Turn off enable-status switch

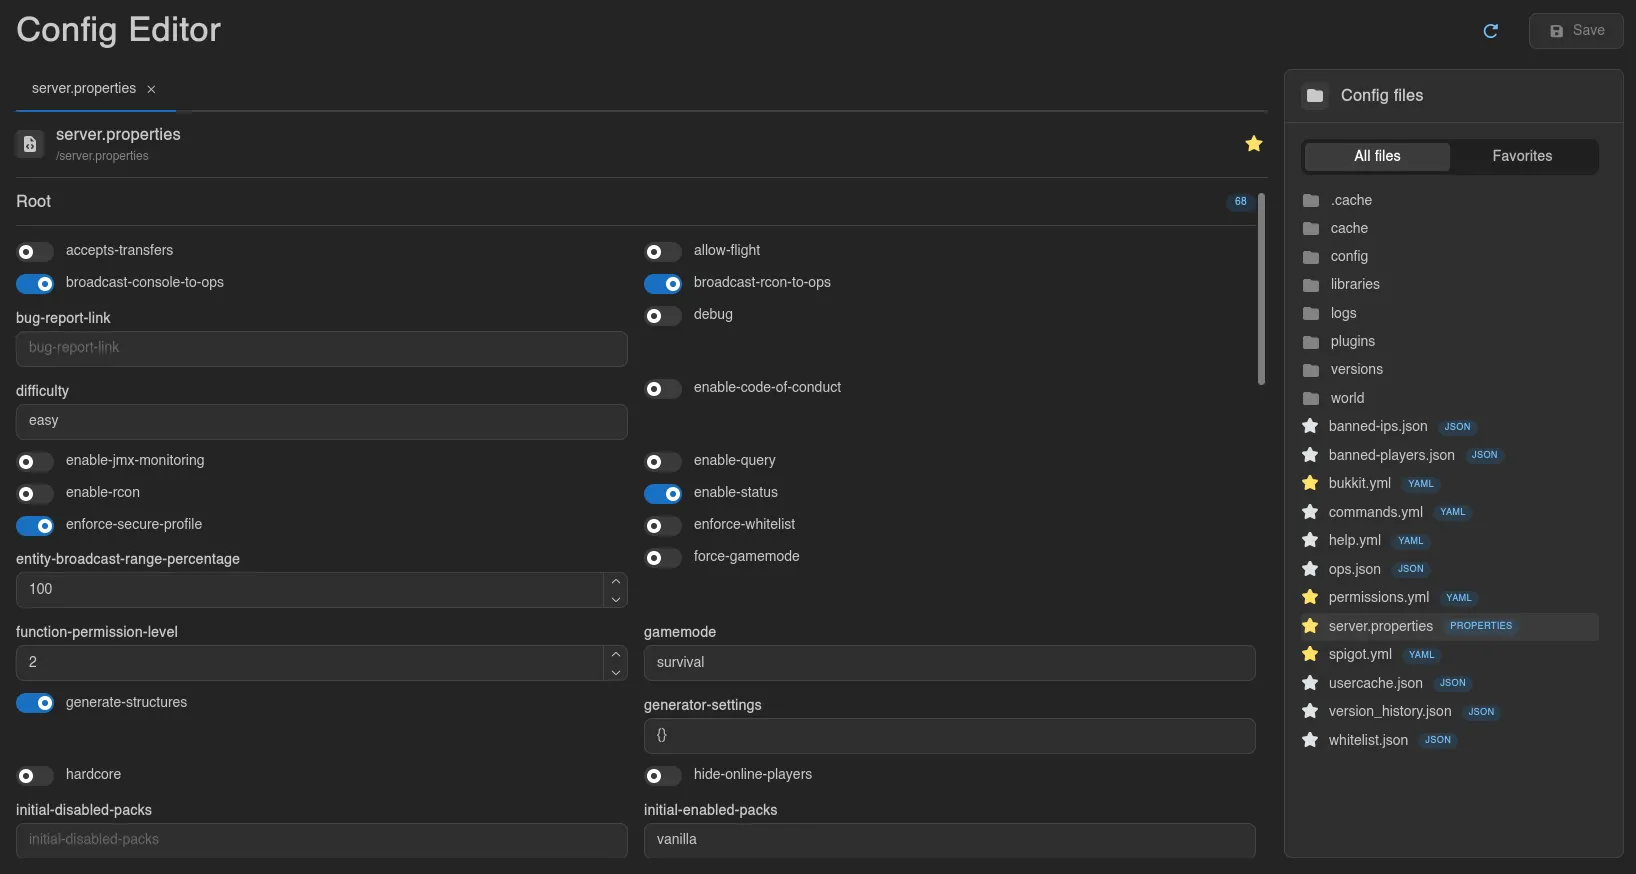tap(663, 494)
